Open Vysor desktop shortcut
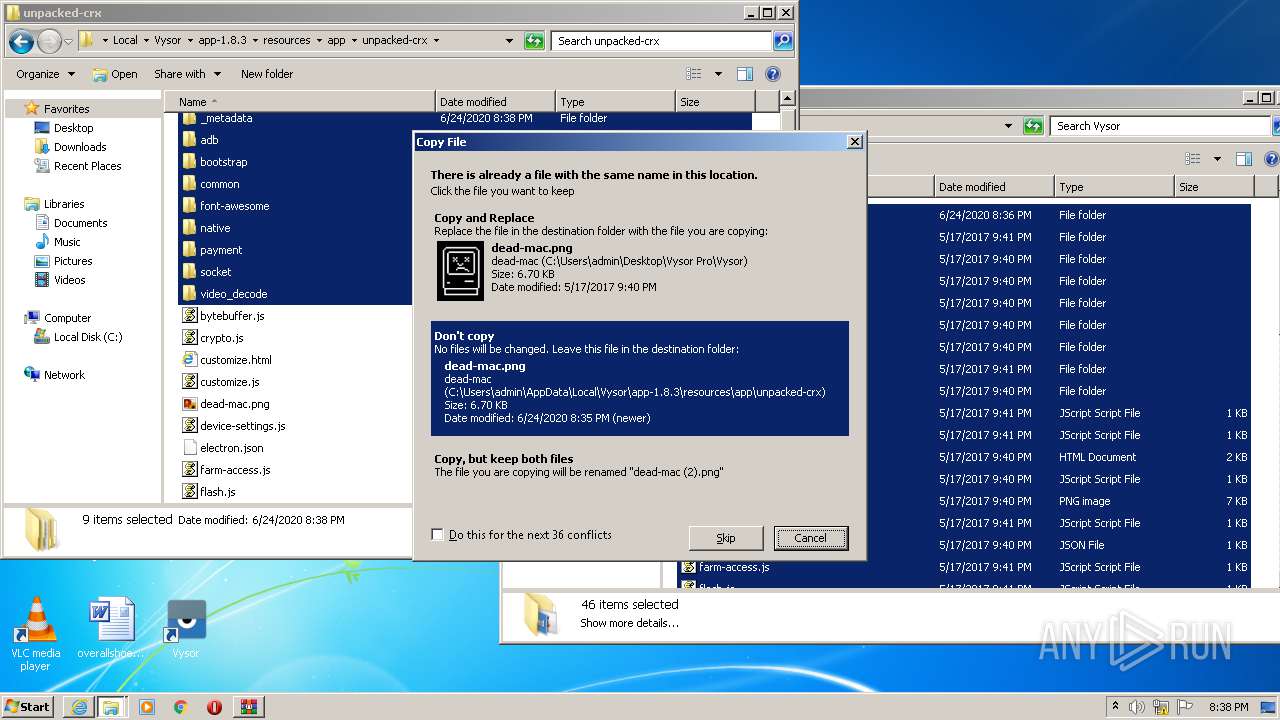The height and width of the screenshot is (720, 1280). click(x=186, y=629)
